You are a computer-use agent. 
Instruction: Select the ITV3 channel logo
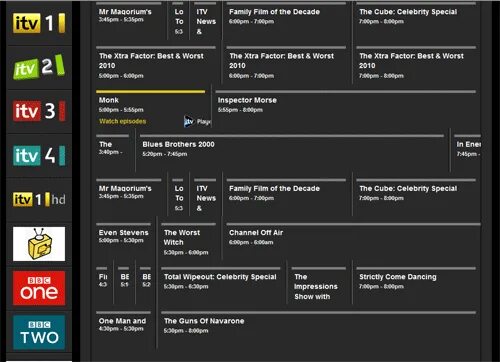39,111
